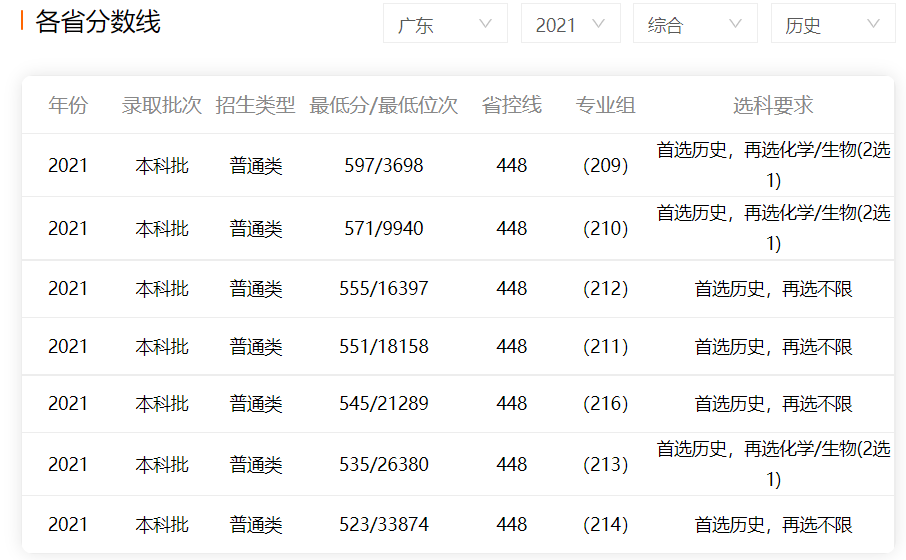This screenshot has width=906, height=560.
Task: Click chevron arrow in 历史 selector
Action: click(874, 24)
